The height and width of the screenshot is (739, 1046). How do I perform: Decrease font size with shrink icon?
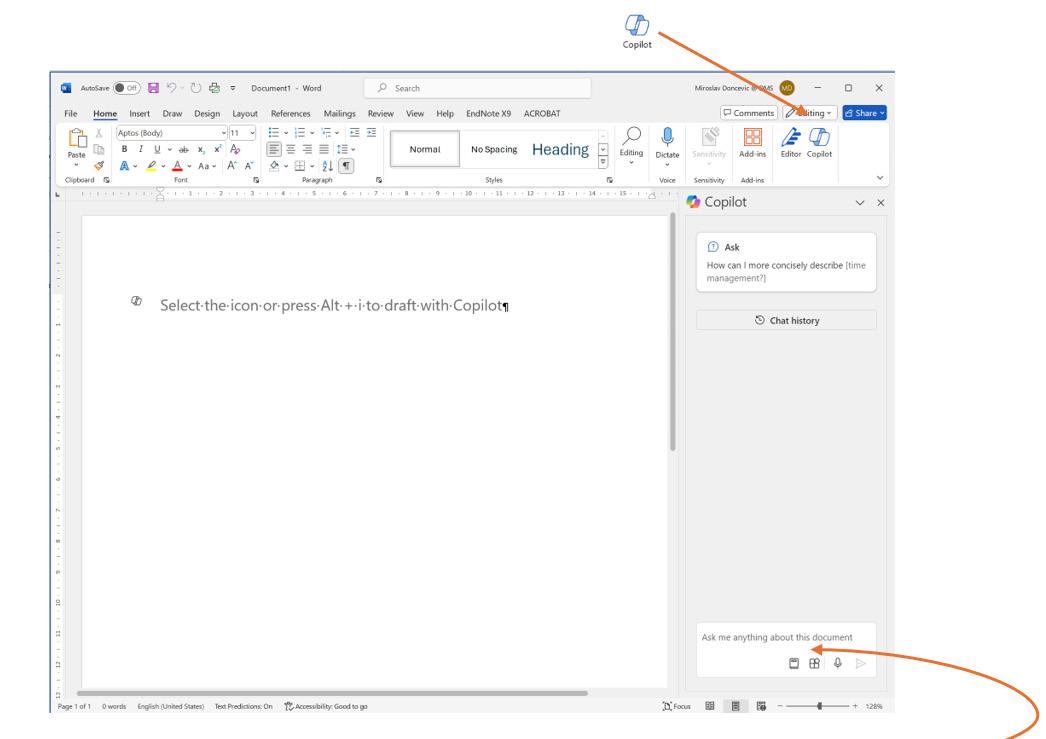pos(248,165)
